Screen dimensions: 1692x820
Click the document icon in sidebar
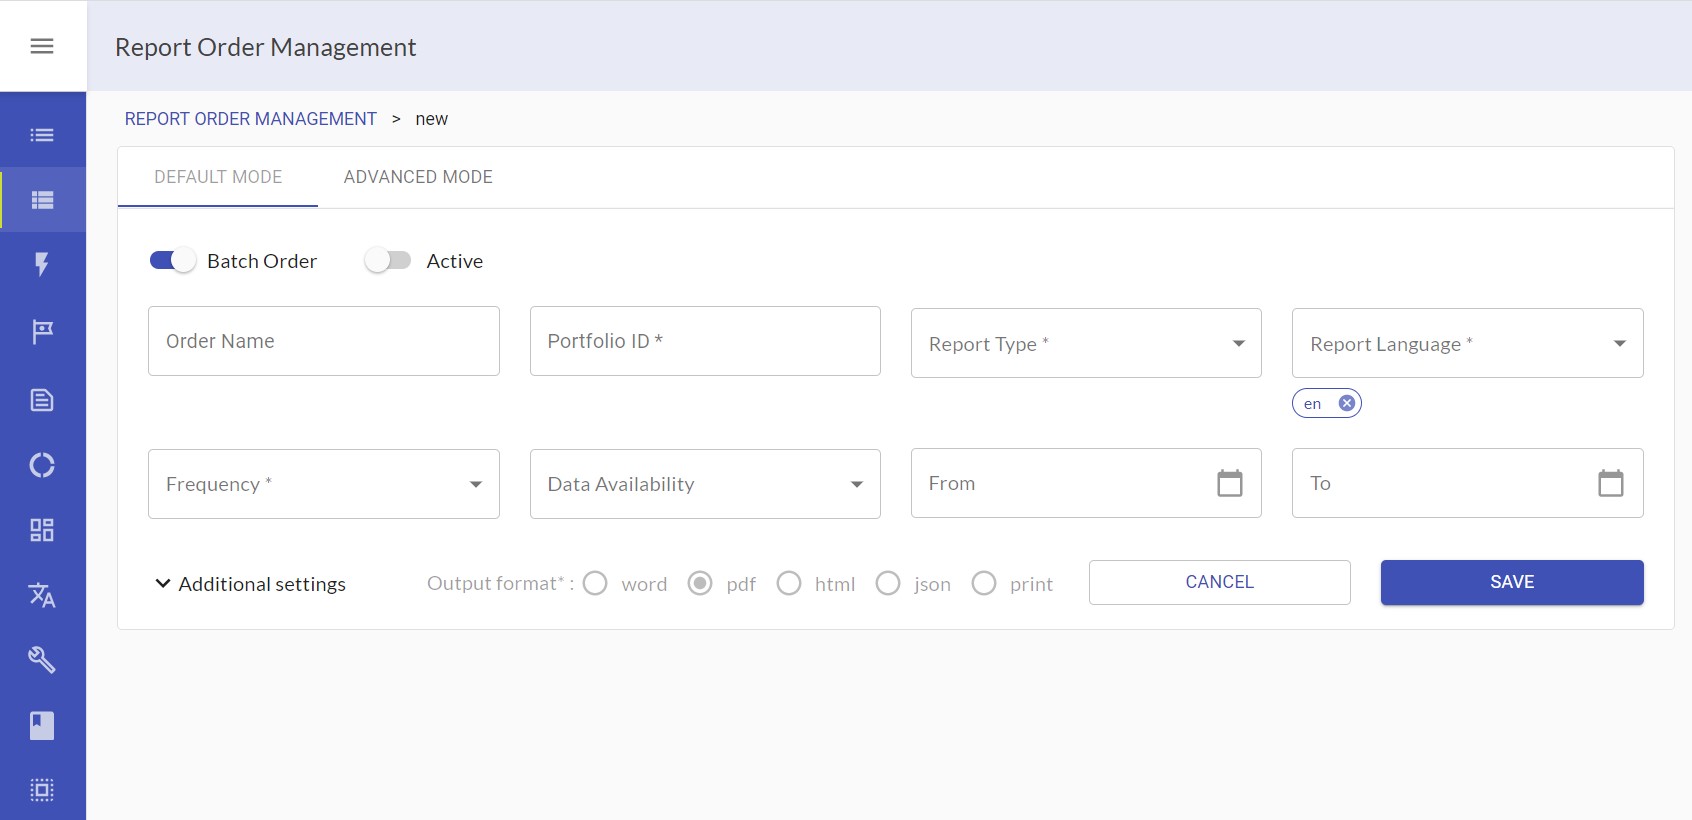coord(42,400)
